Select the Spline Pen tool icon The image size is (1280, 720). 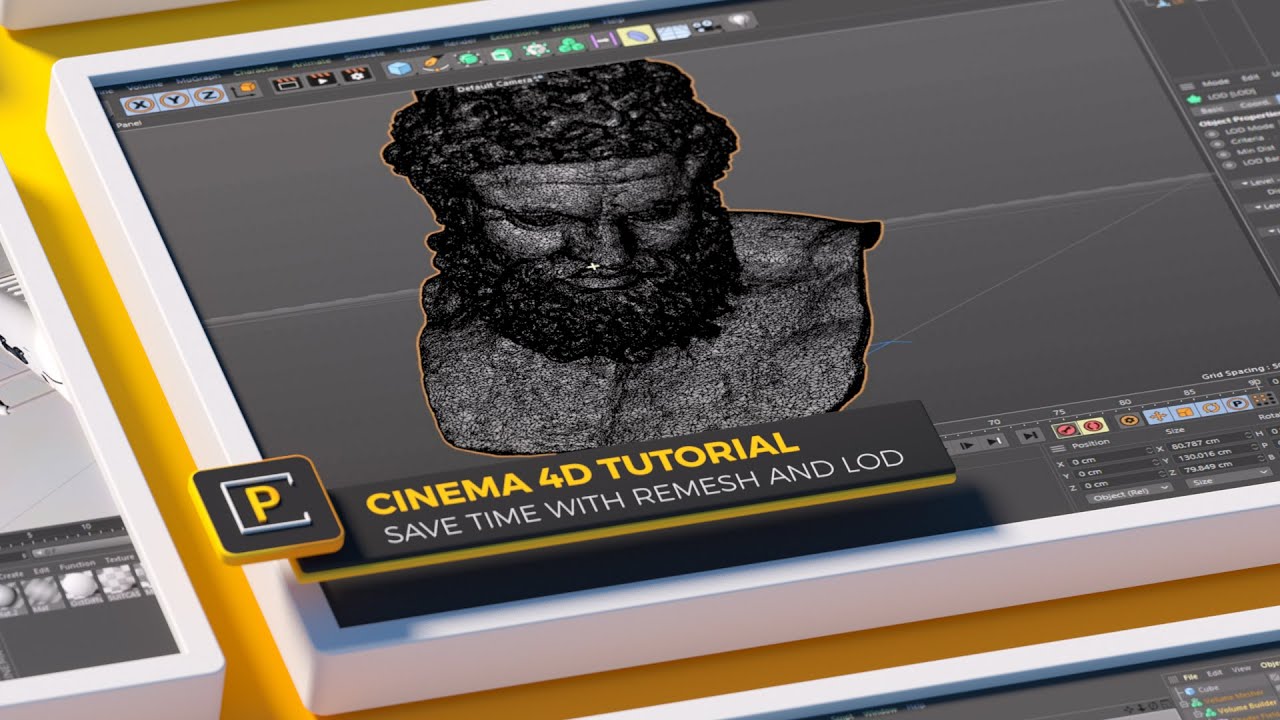click(434, 63)
